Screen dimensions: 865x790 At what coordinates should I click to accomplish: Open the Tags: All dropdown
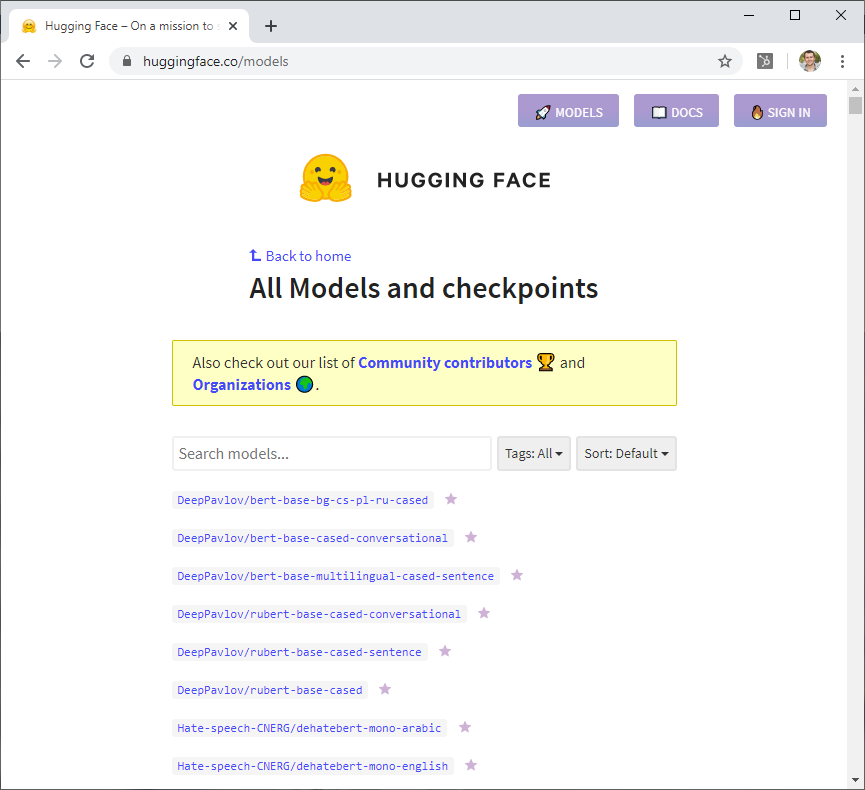click(x=533, y=453)
